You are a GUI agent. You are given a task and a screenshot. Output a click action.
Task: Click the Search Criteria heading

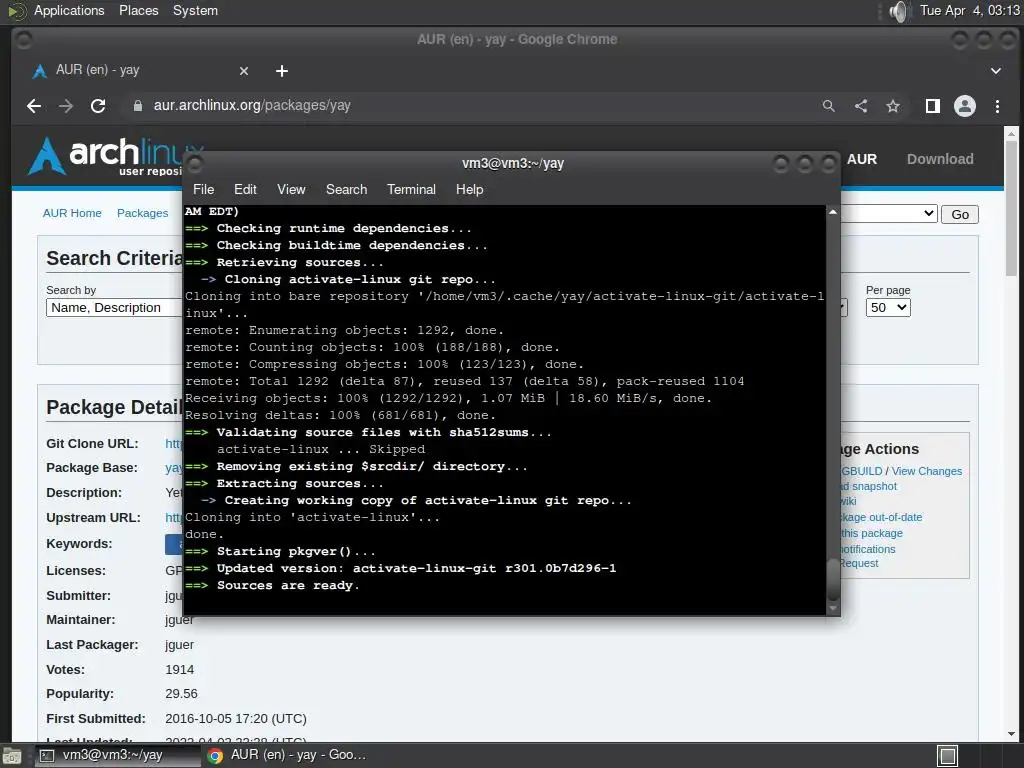115,258
